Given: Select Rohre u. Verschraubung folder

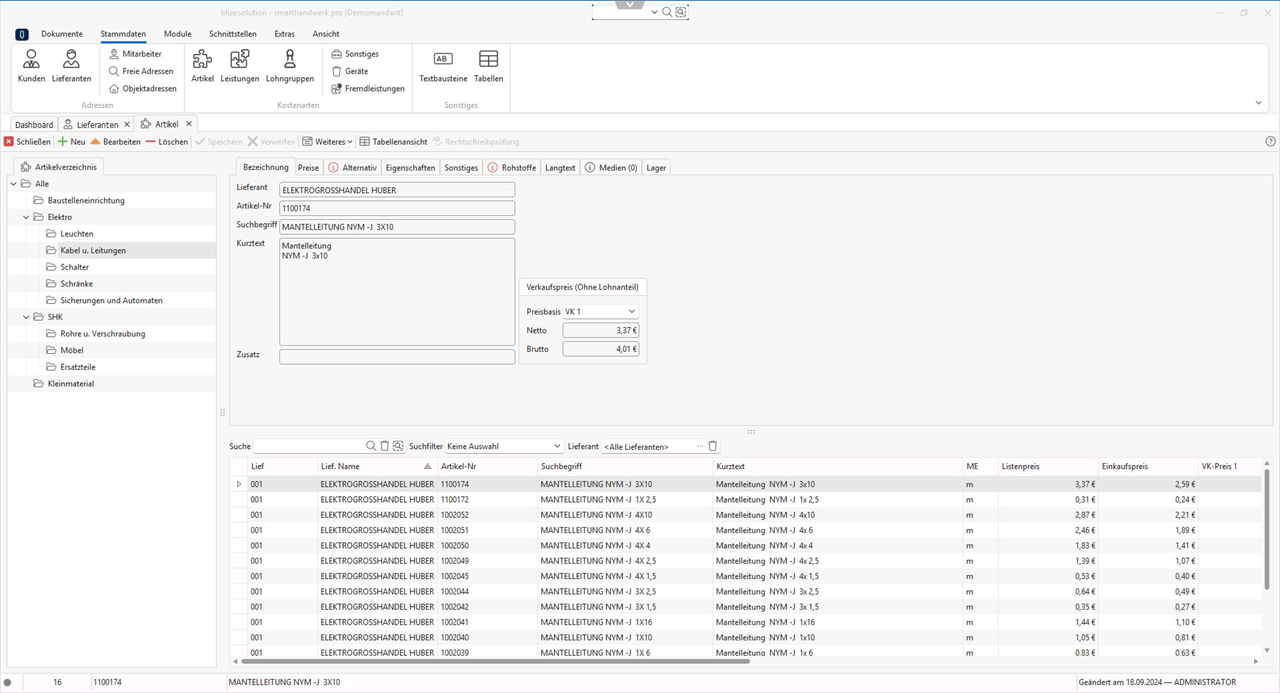Looking at the screenshot, I should point(102,334).
